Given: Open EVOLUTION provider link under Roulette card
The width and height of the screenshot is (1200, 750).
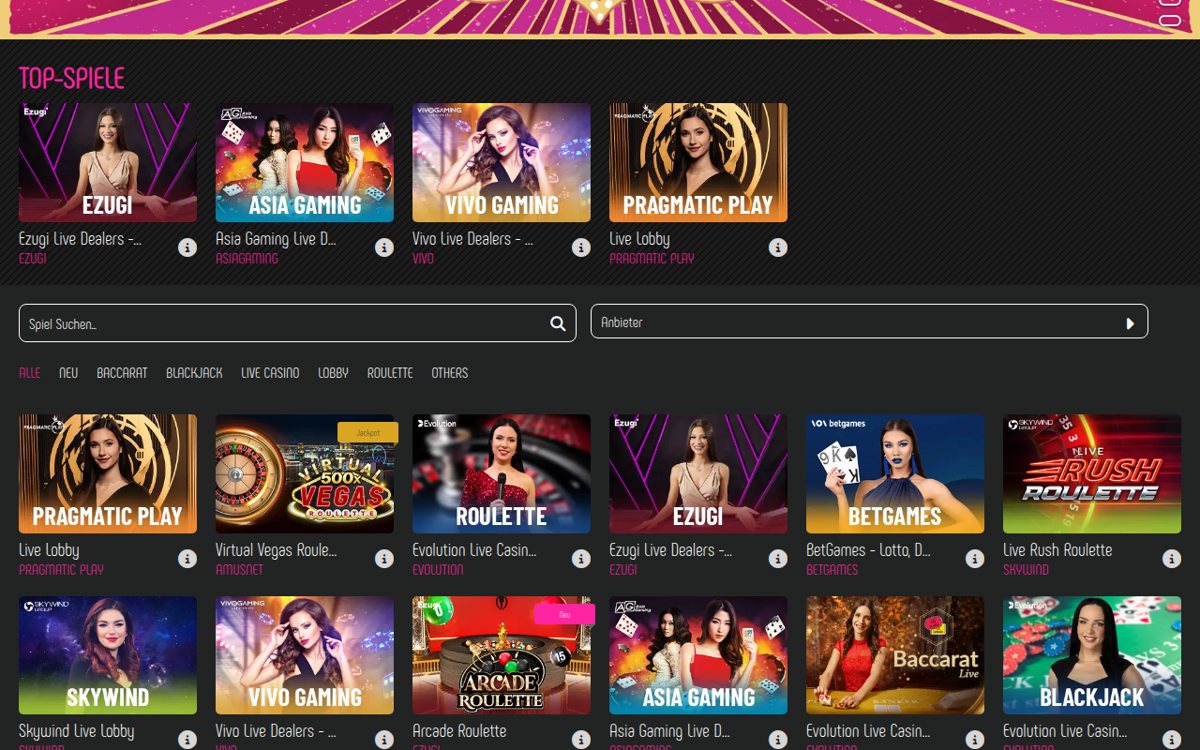Looking at the screenshot, I should pos(438,569).
